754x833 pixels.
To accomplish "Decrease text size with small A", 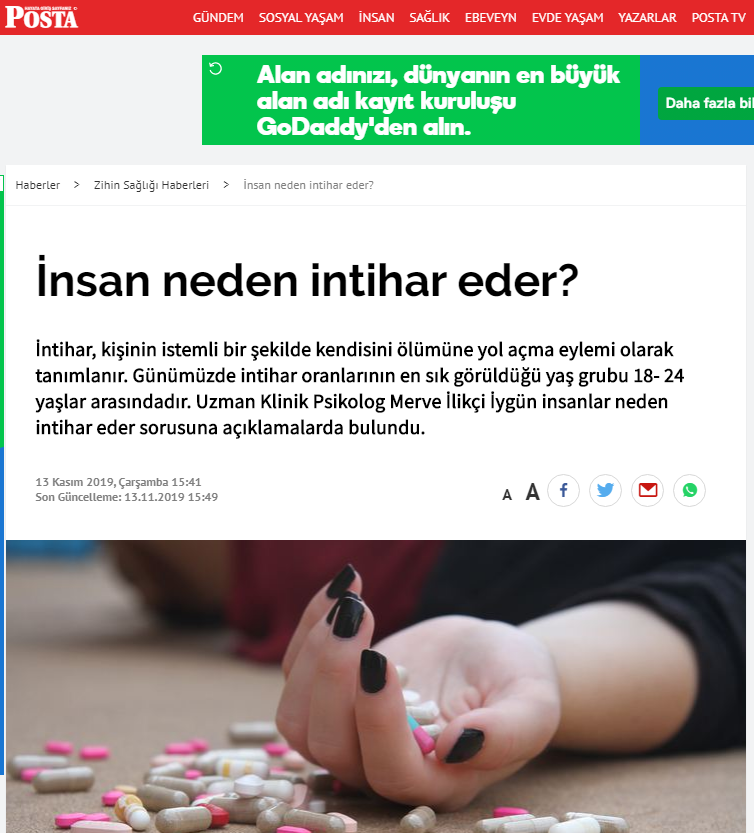I will (x=507, y=495).
